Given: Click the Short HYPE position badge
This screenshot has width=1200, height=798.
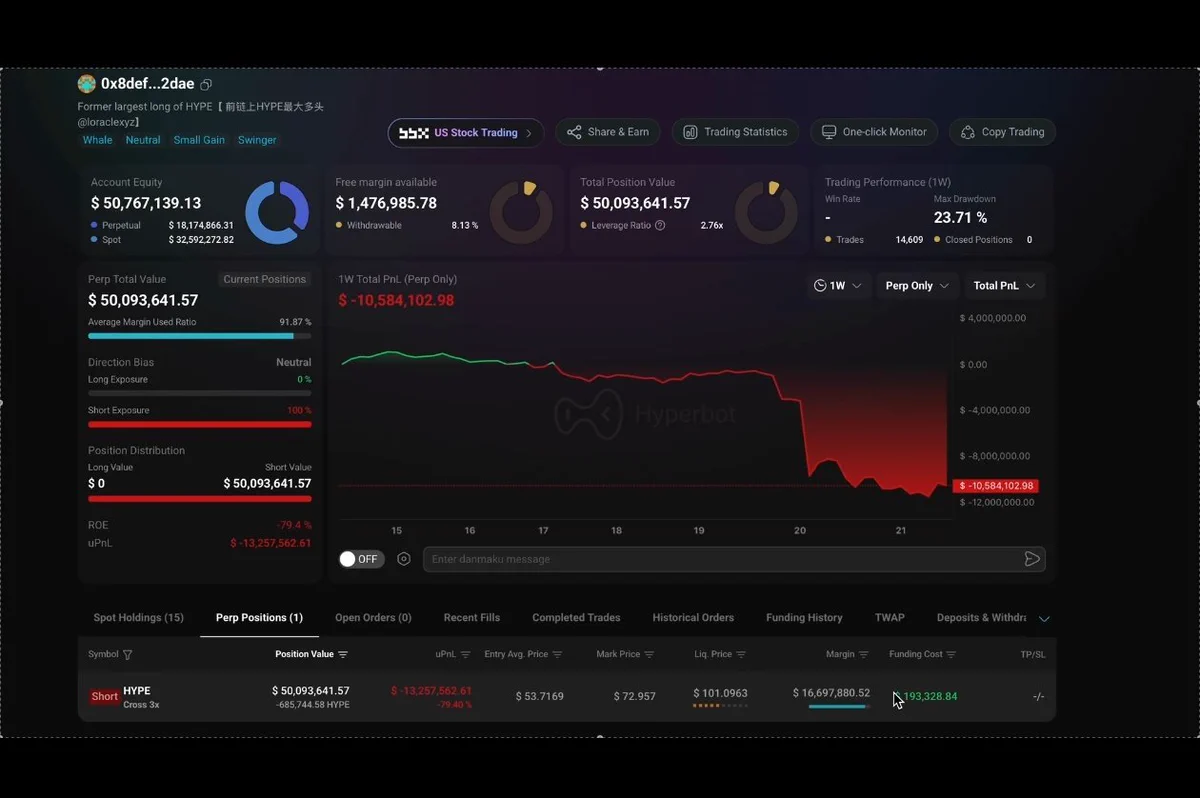Looking at the screenshot, I should click(104, 697).
